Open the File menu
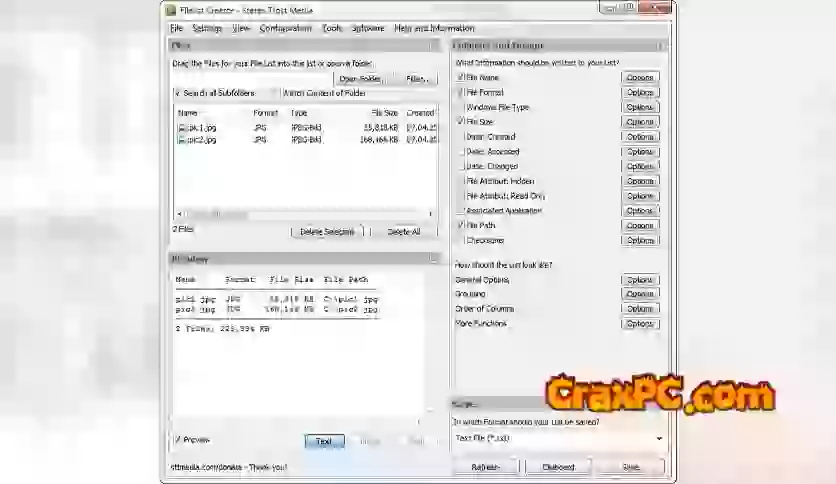Image resolution: width=836 pixels, height=484 pixels. [176, 28]
